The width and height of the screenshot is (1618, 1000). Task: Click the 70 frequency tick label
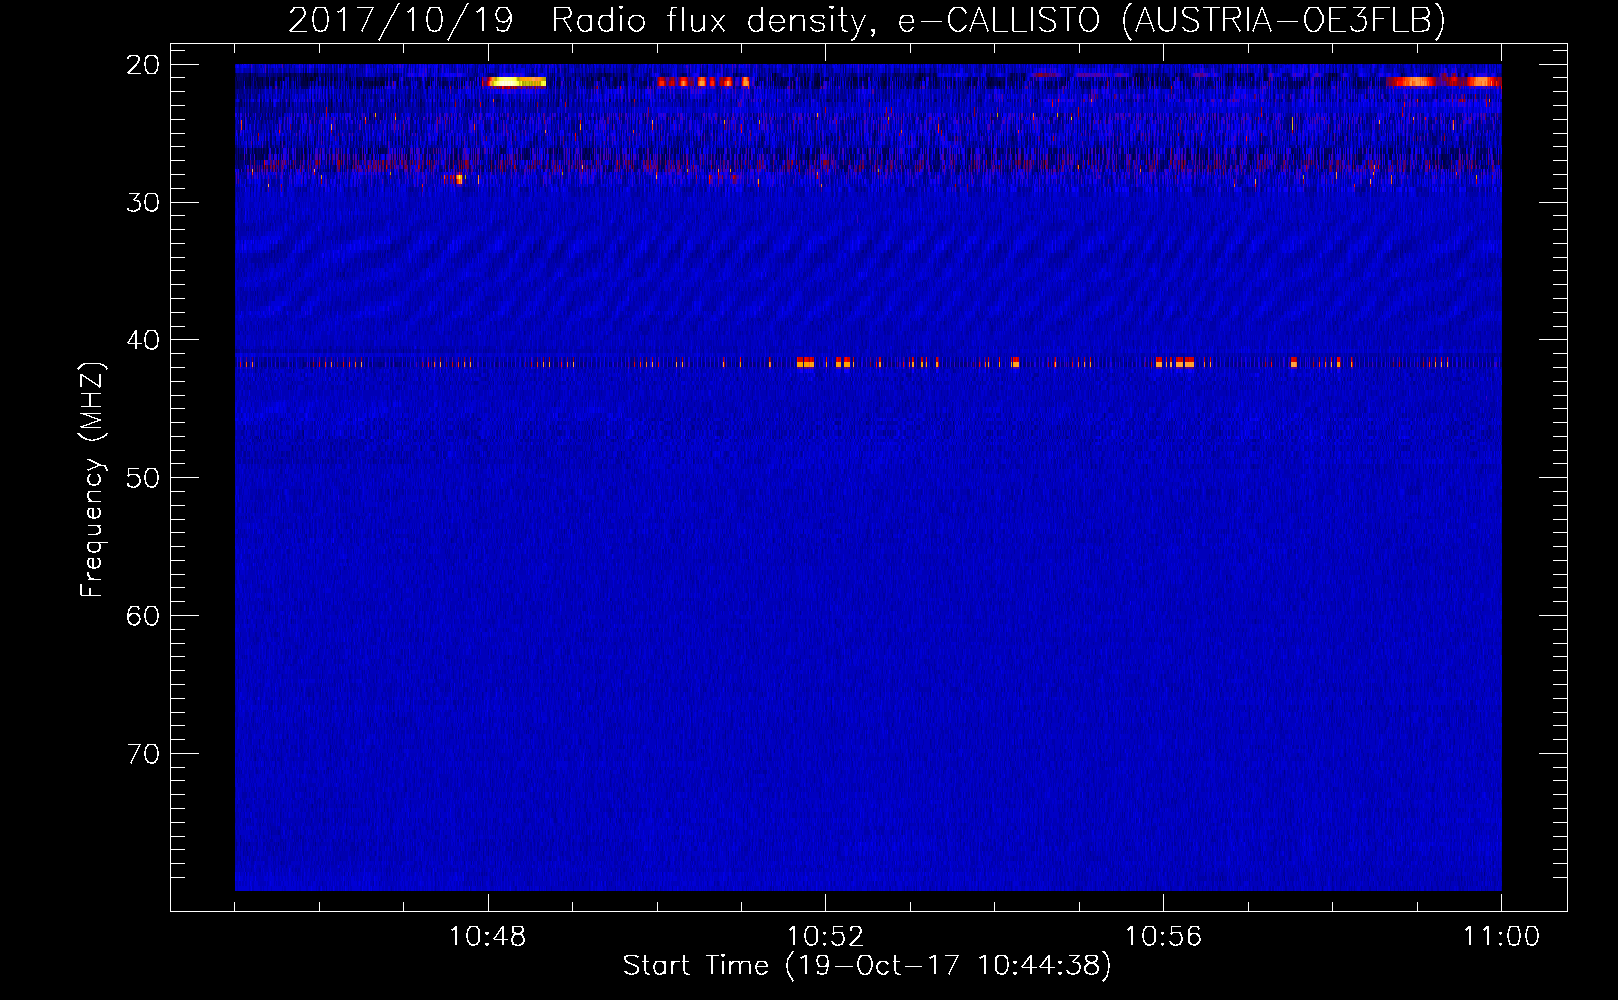[143, 753]
